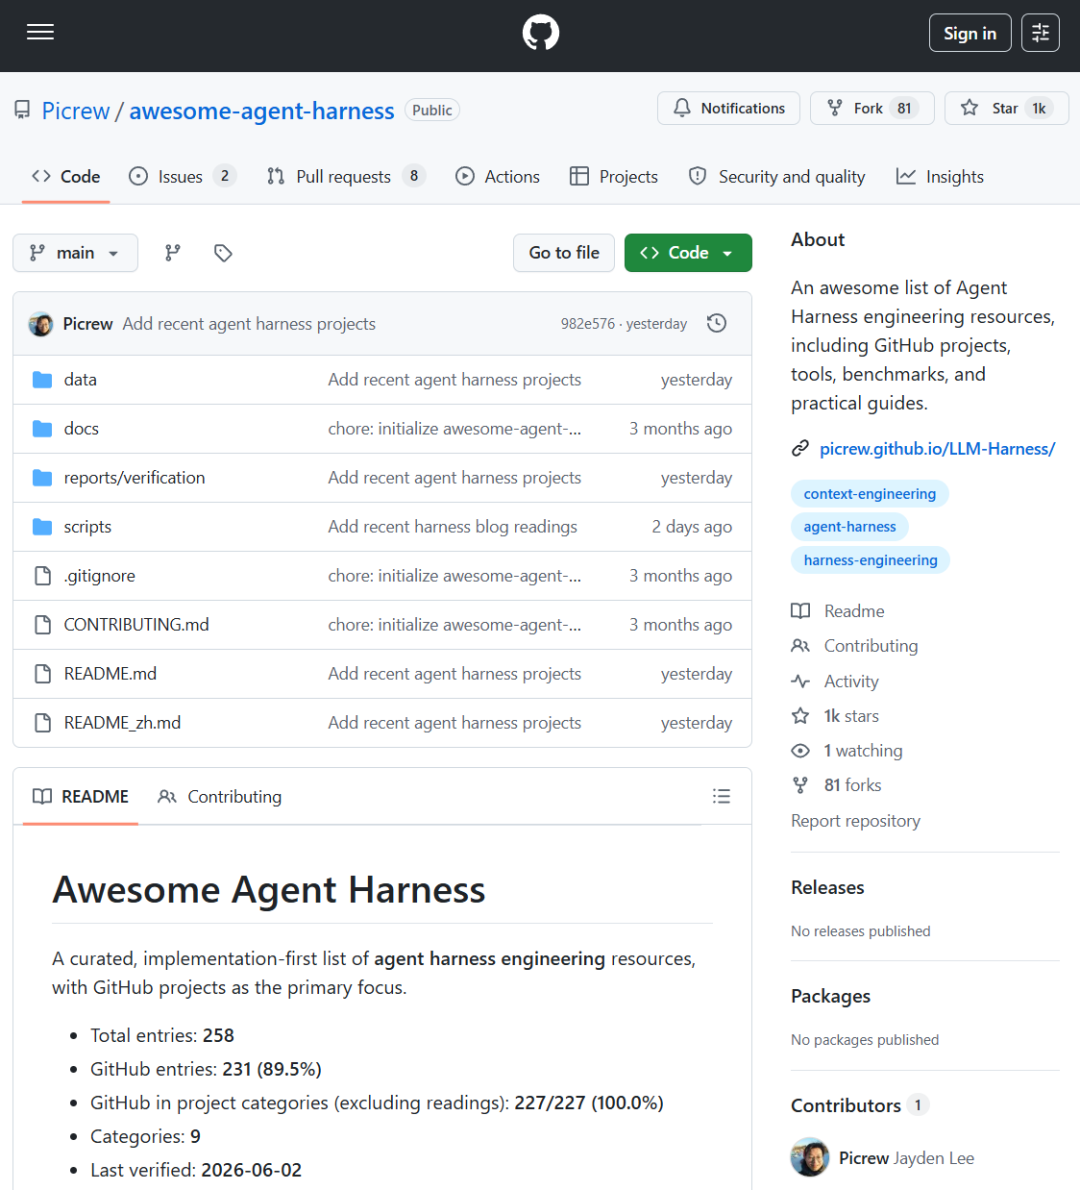Click Report repository link
The image size is (1080, 1190).
click(x=855, y=820)
